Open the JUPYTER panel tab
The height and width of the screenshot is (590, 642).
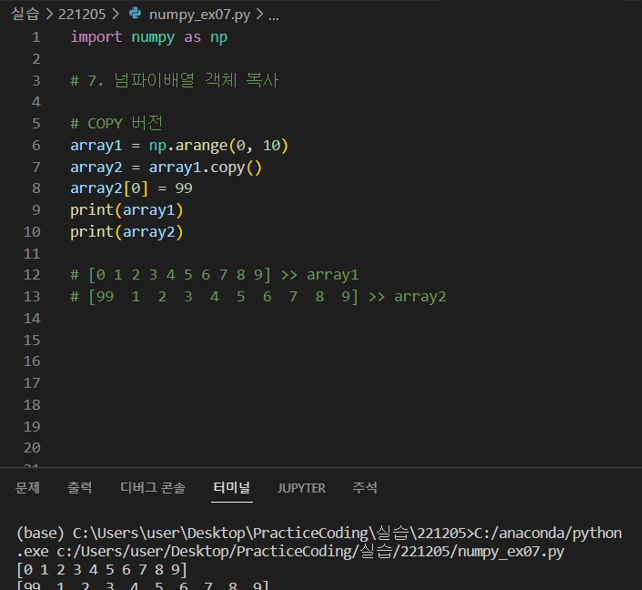(301, 488)
